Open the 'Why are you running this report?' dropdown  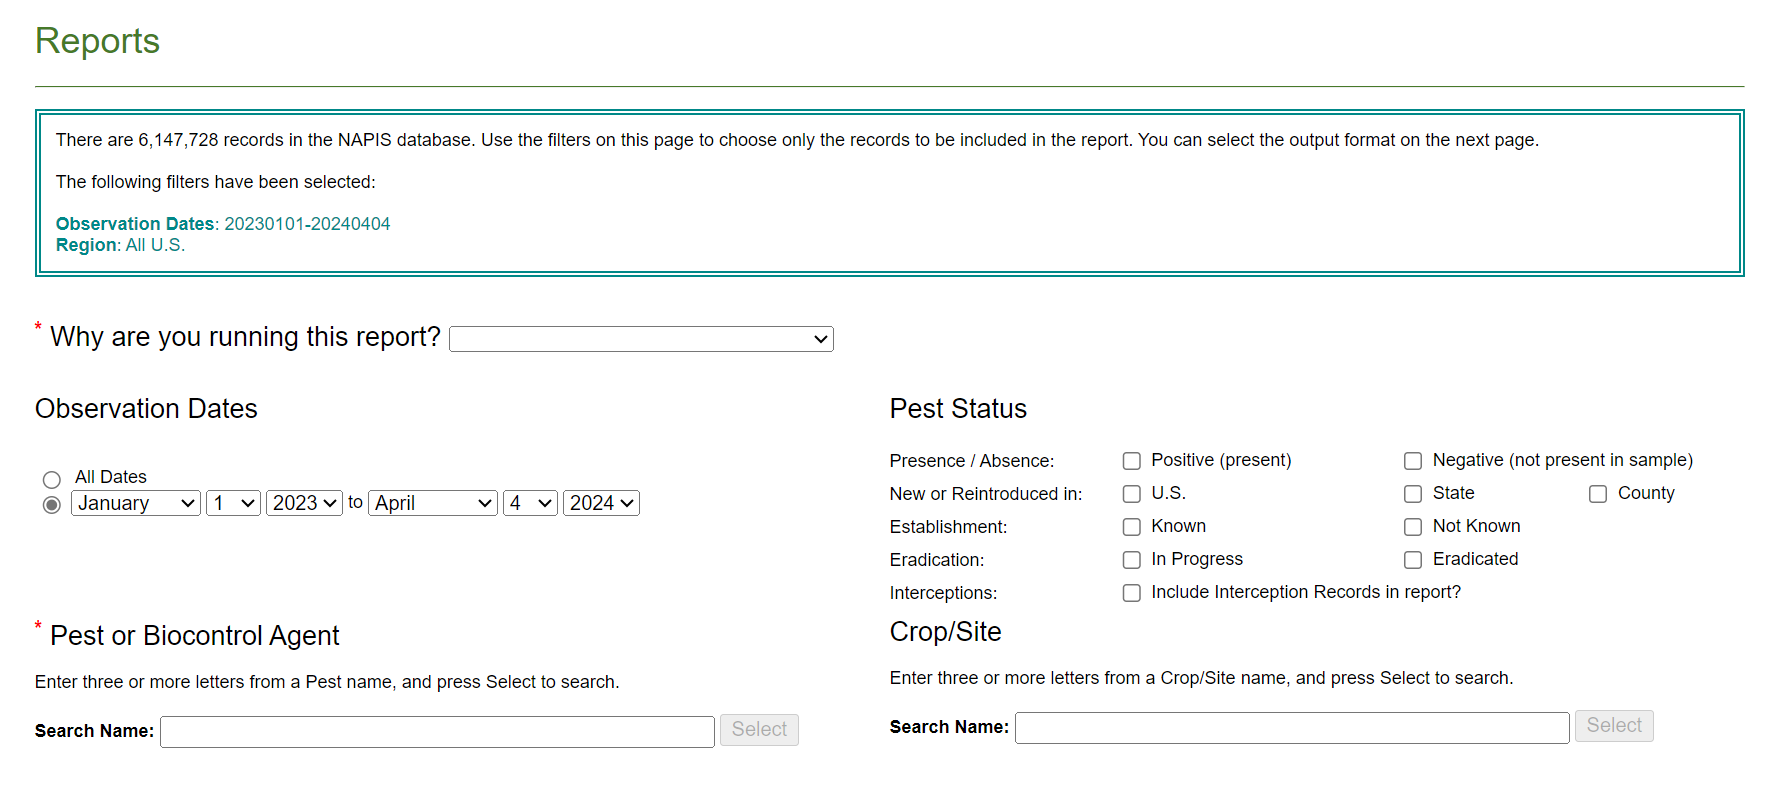pyautogui.click(x=641, y=339)
